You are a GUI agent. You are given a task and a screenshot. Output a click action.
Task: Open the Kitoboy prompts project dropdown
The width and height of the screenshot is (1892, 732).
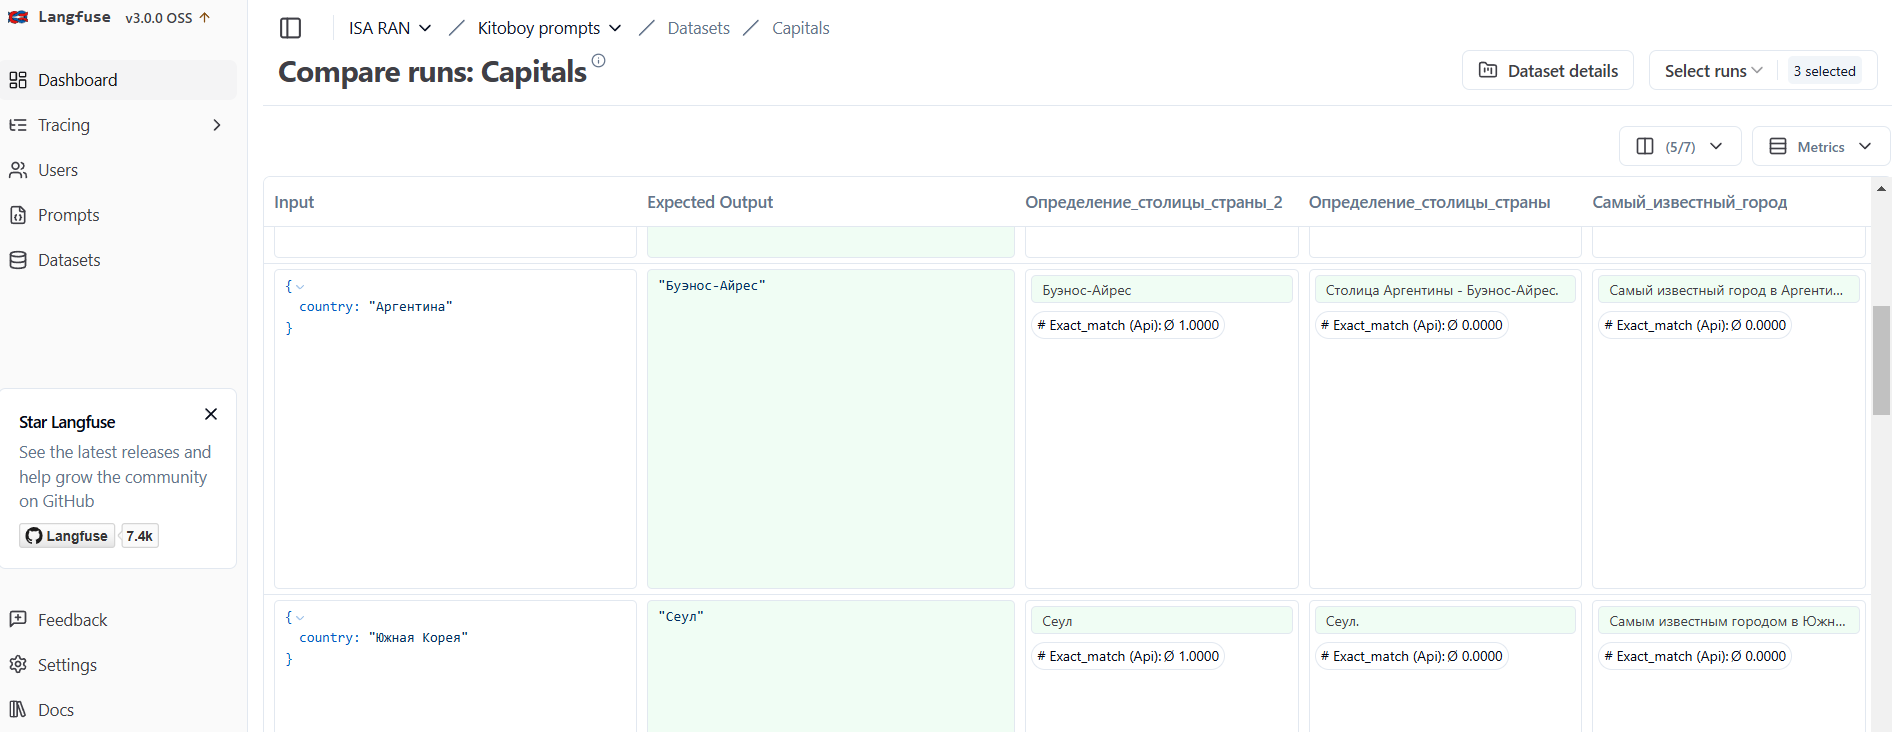coord(549,28)
